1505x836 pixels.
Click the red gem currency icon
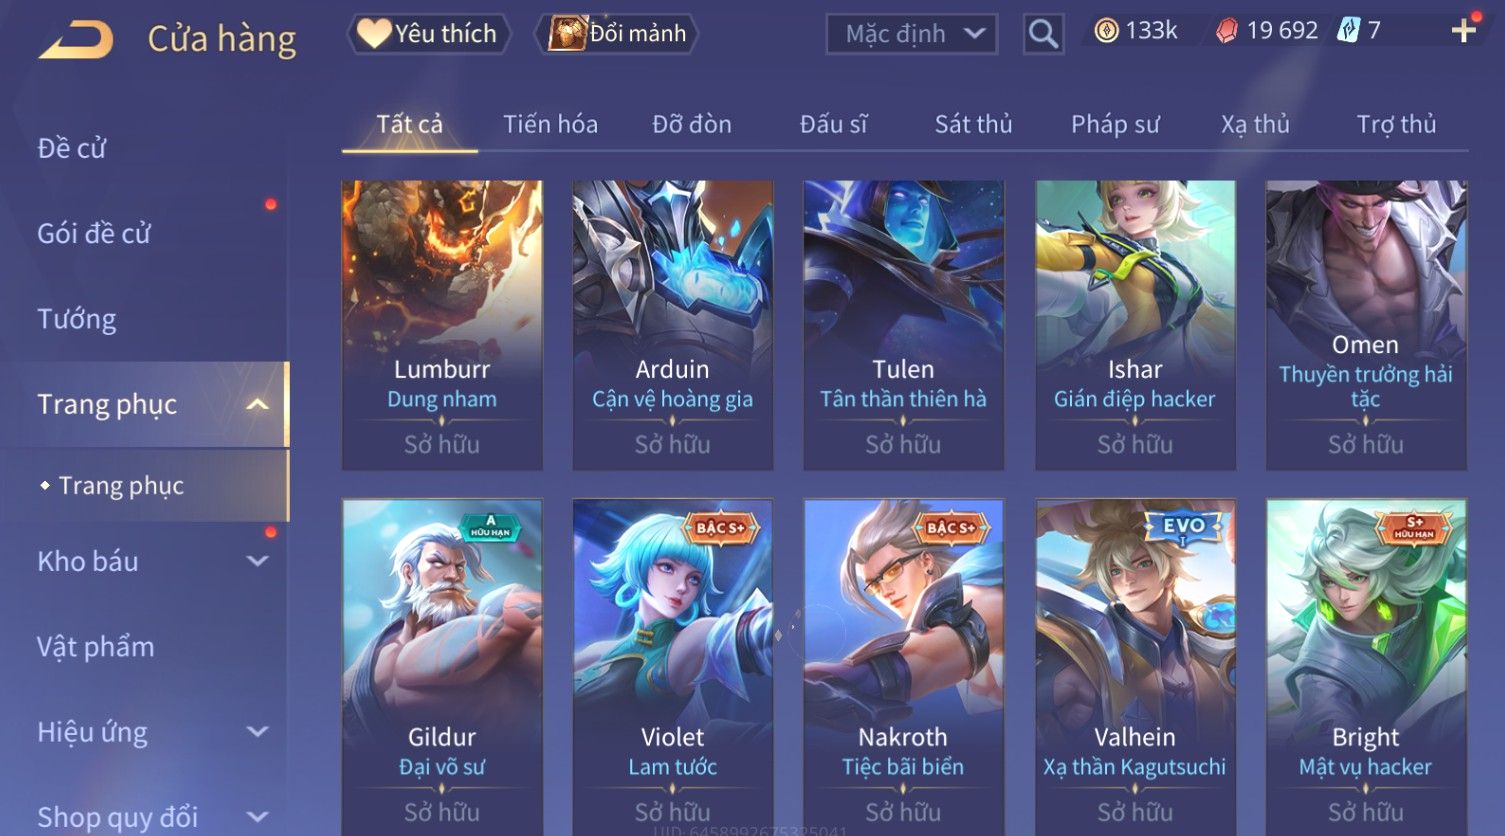coord(1227,32)
